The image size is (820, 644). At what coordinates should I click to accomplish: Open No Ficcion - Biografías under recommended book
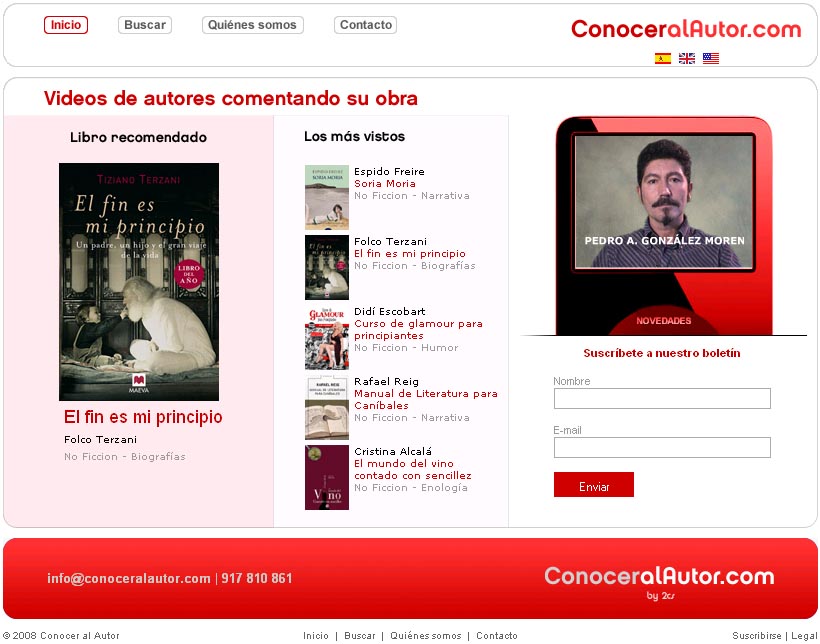(x=125, y=457)
